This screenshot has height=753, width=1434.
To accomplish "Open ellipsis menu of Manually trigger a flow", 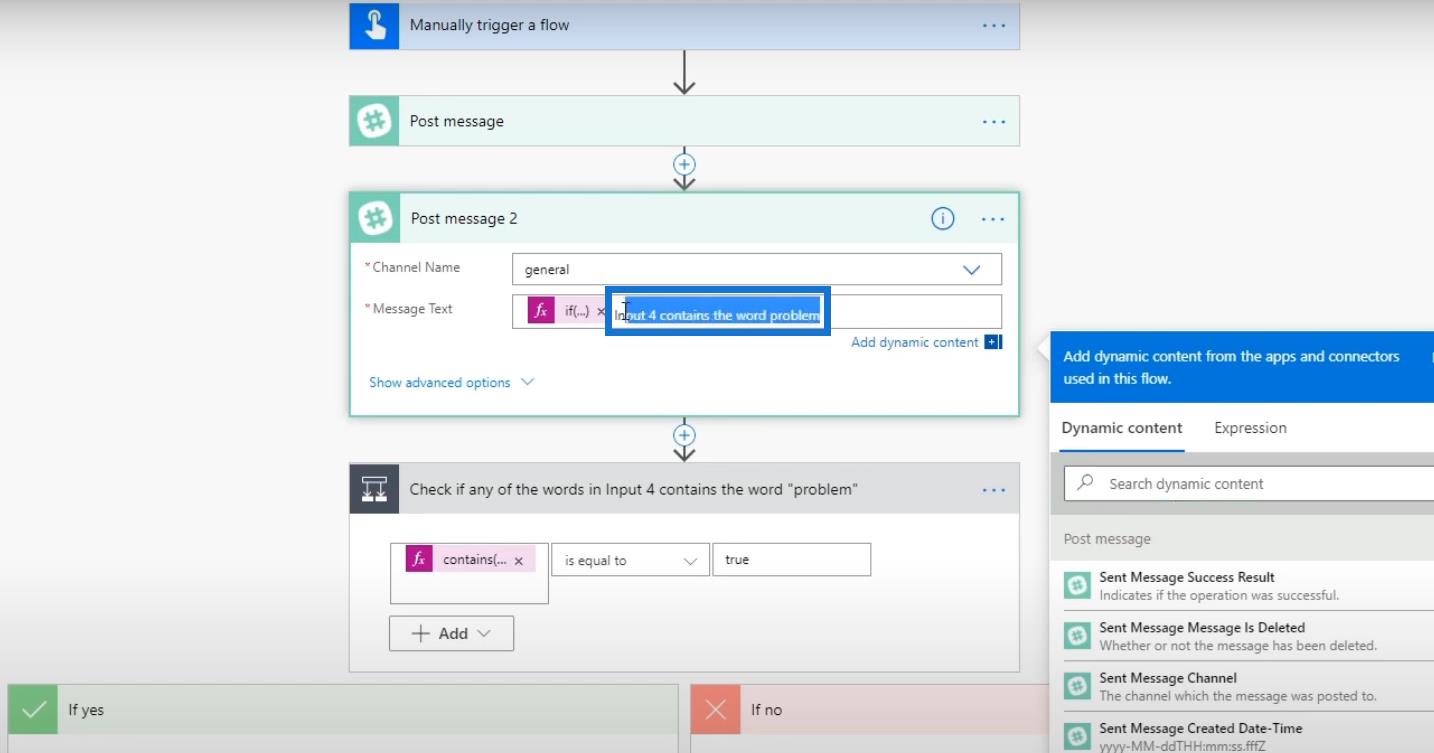I will point(993,25).
